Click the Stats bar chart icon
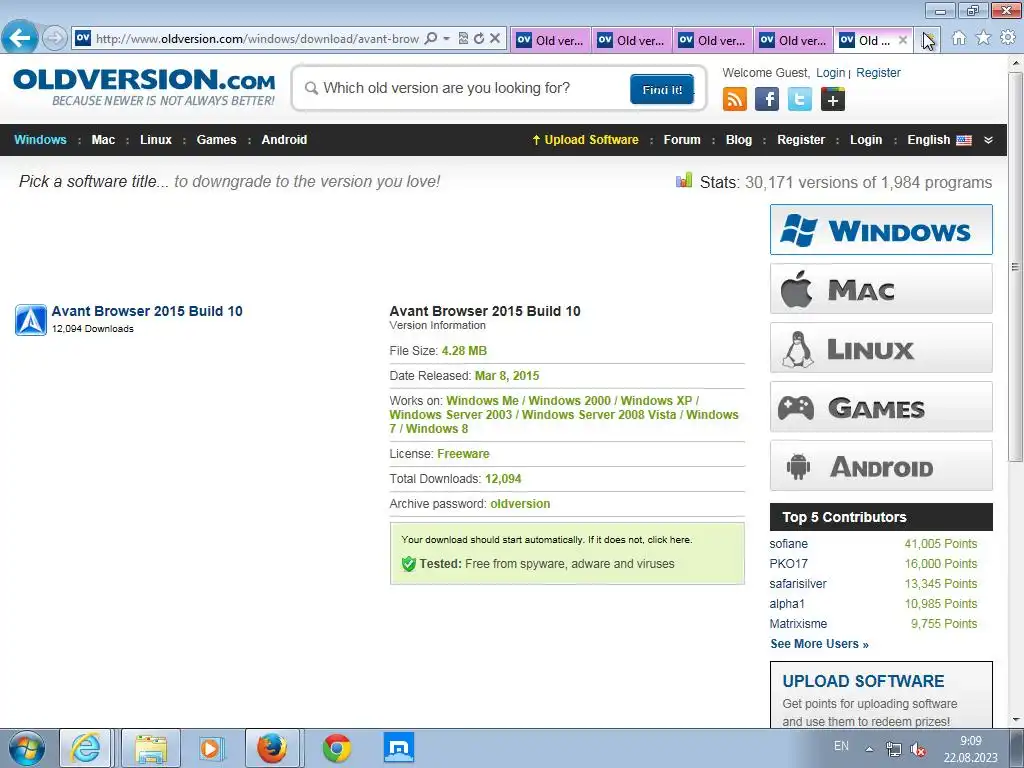The image size is (1024, 768). pos(684,180)
